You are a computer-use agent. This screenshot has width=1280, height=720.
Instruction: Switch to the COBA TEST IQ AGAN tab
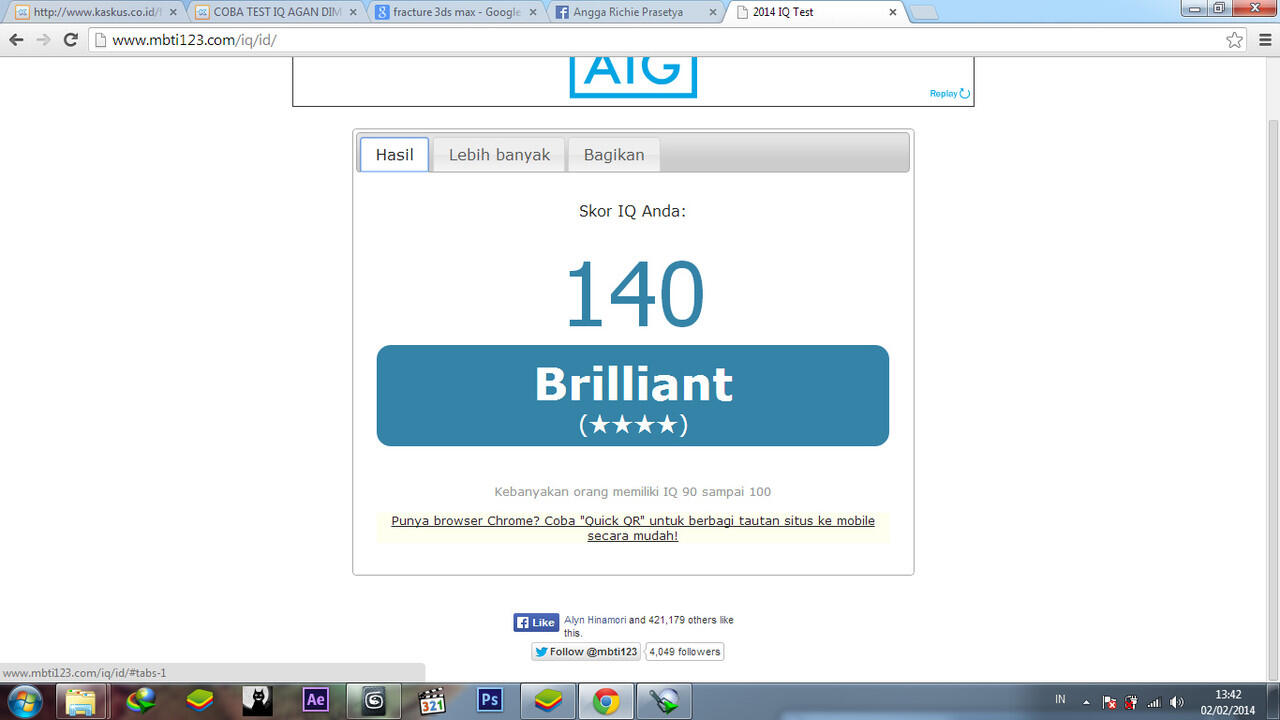tap(275, 13)
